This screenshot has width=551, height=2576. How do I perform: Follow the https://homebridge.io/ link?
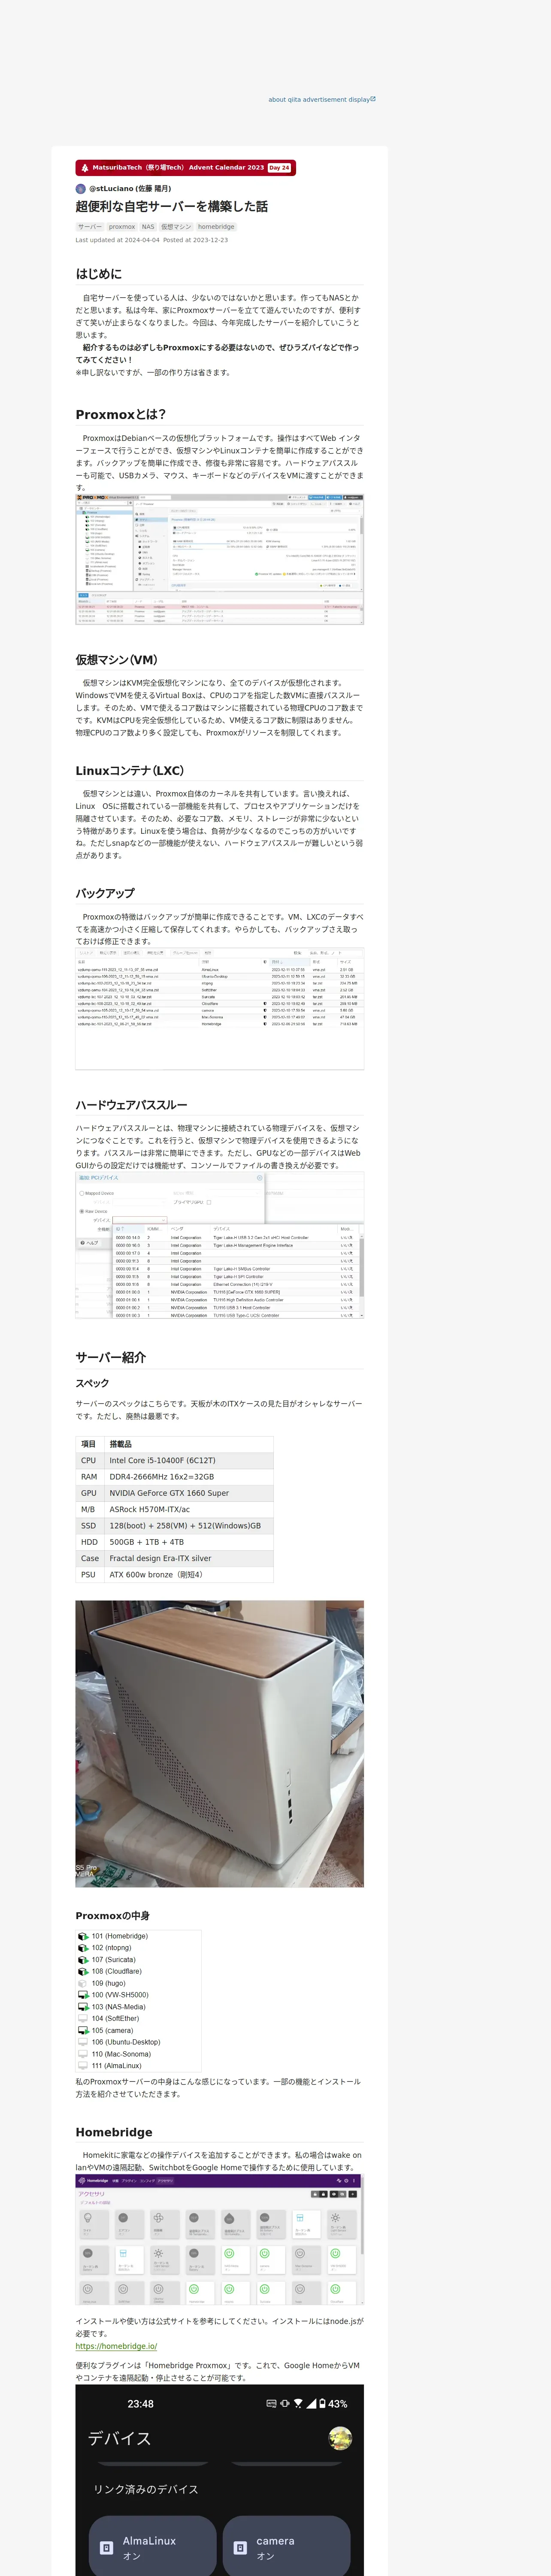tap(116, 2346)
